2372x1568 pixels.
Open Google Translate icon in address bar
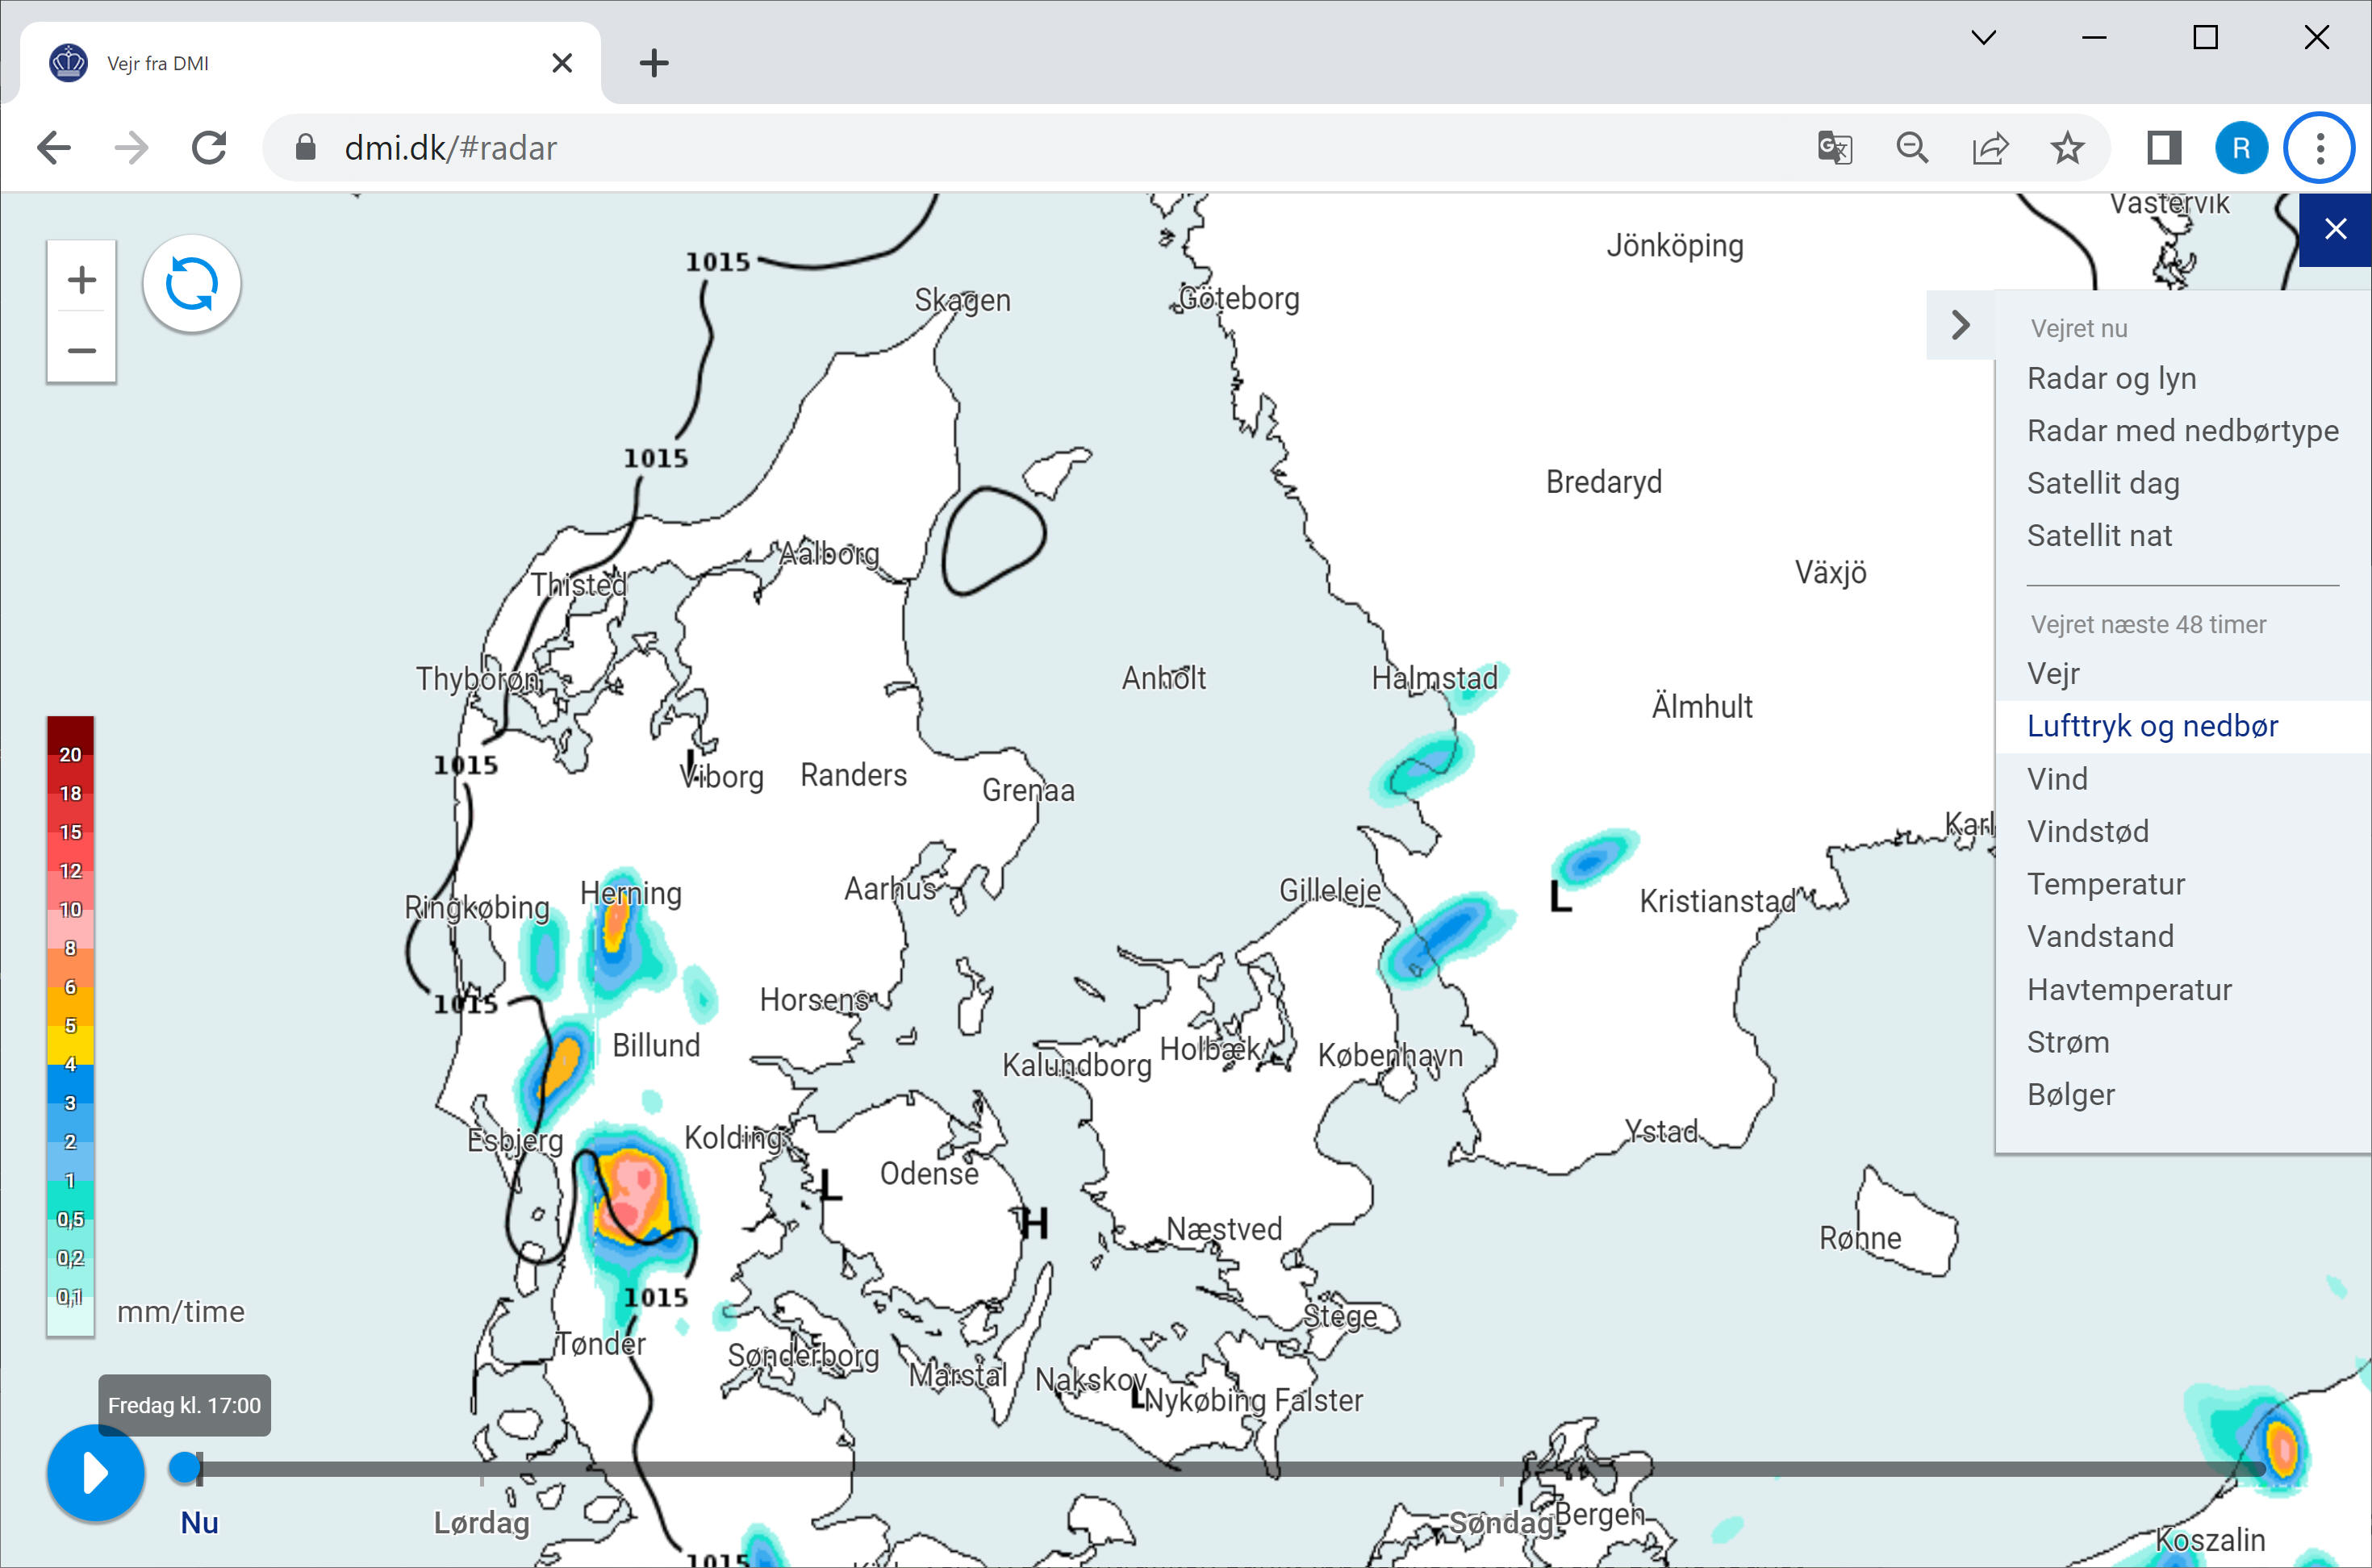[x=1834, y=148]
